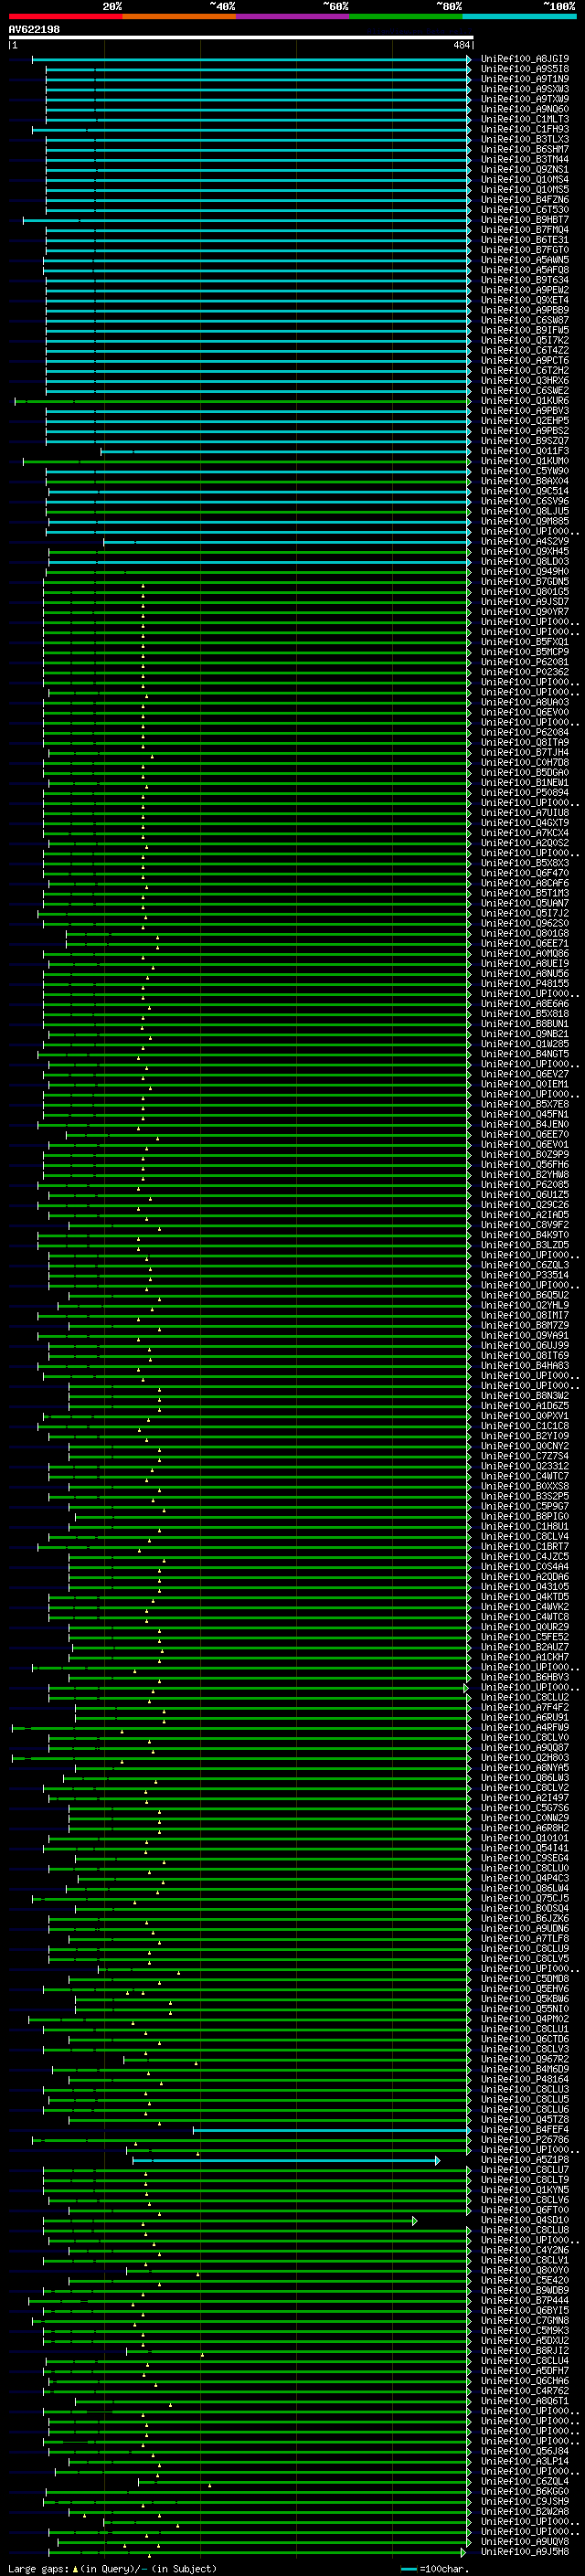Open subject UniRef100_Q949H0
585x2576 pixels.
click(x=525, y=571)
